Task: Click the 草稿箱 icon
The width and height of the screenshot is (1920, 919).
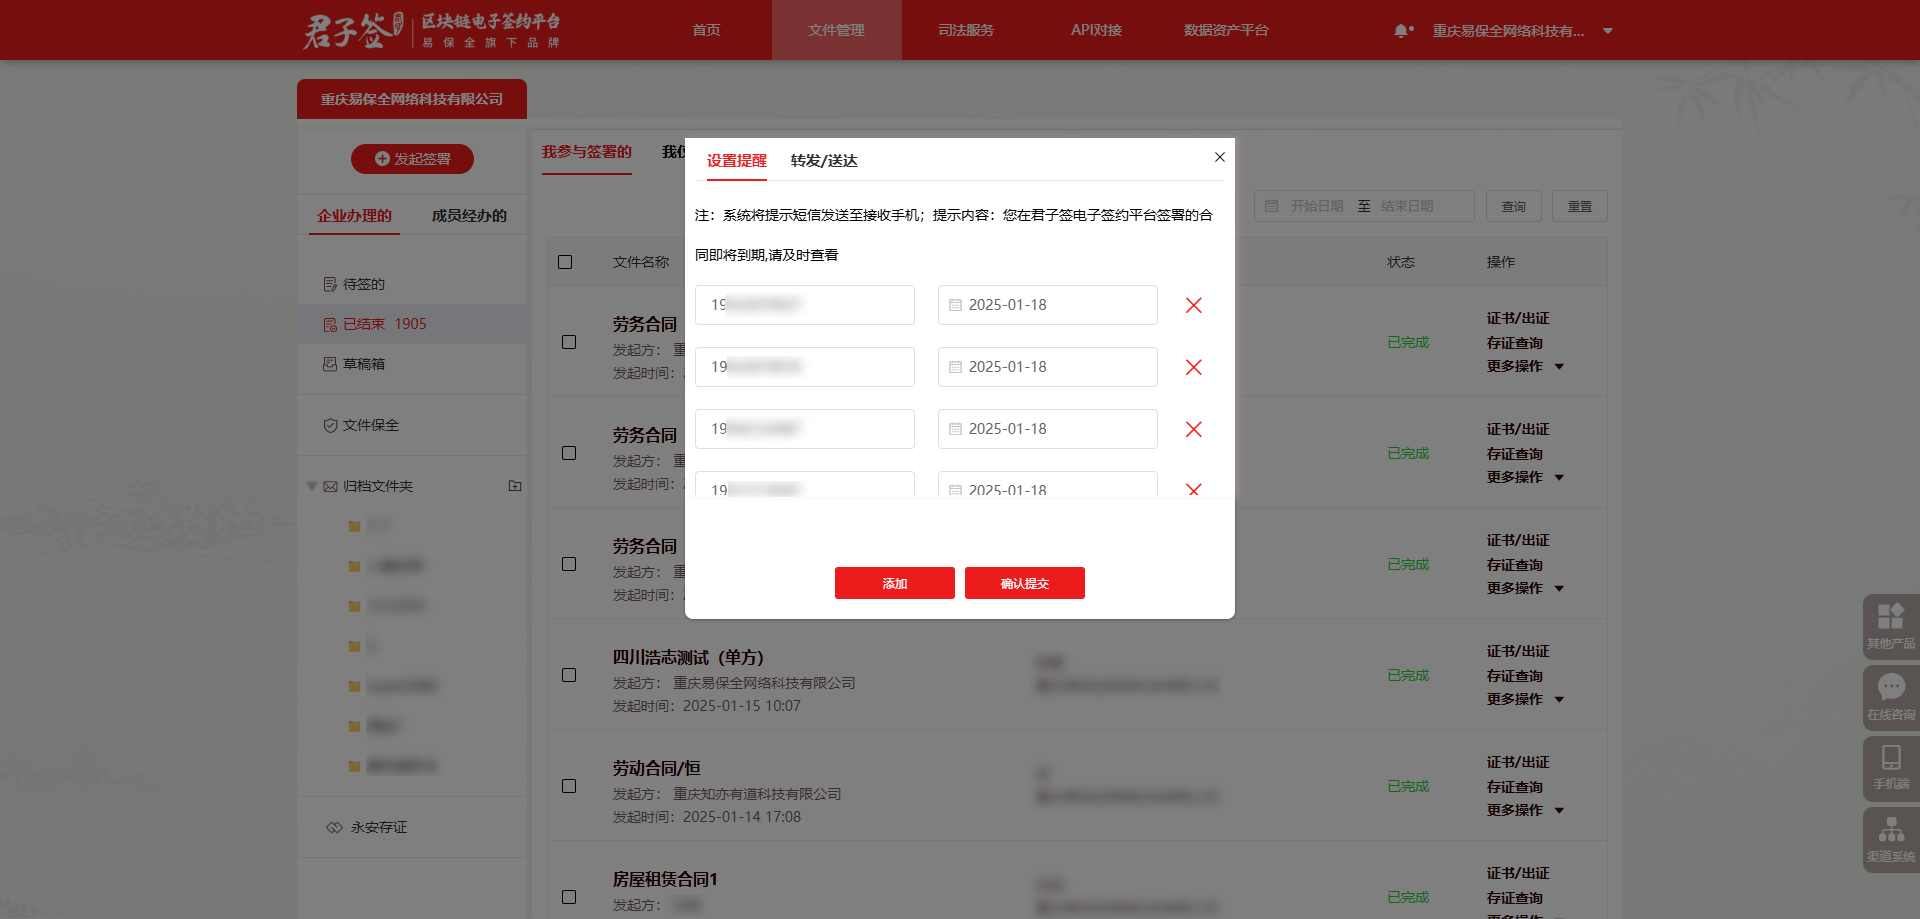Action: pos(330,364)
